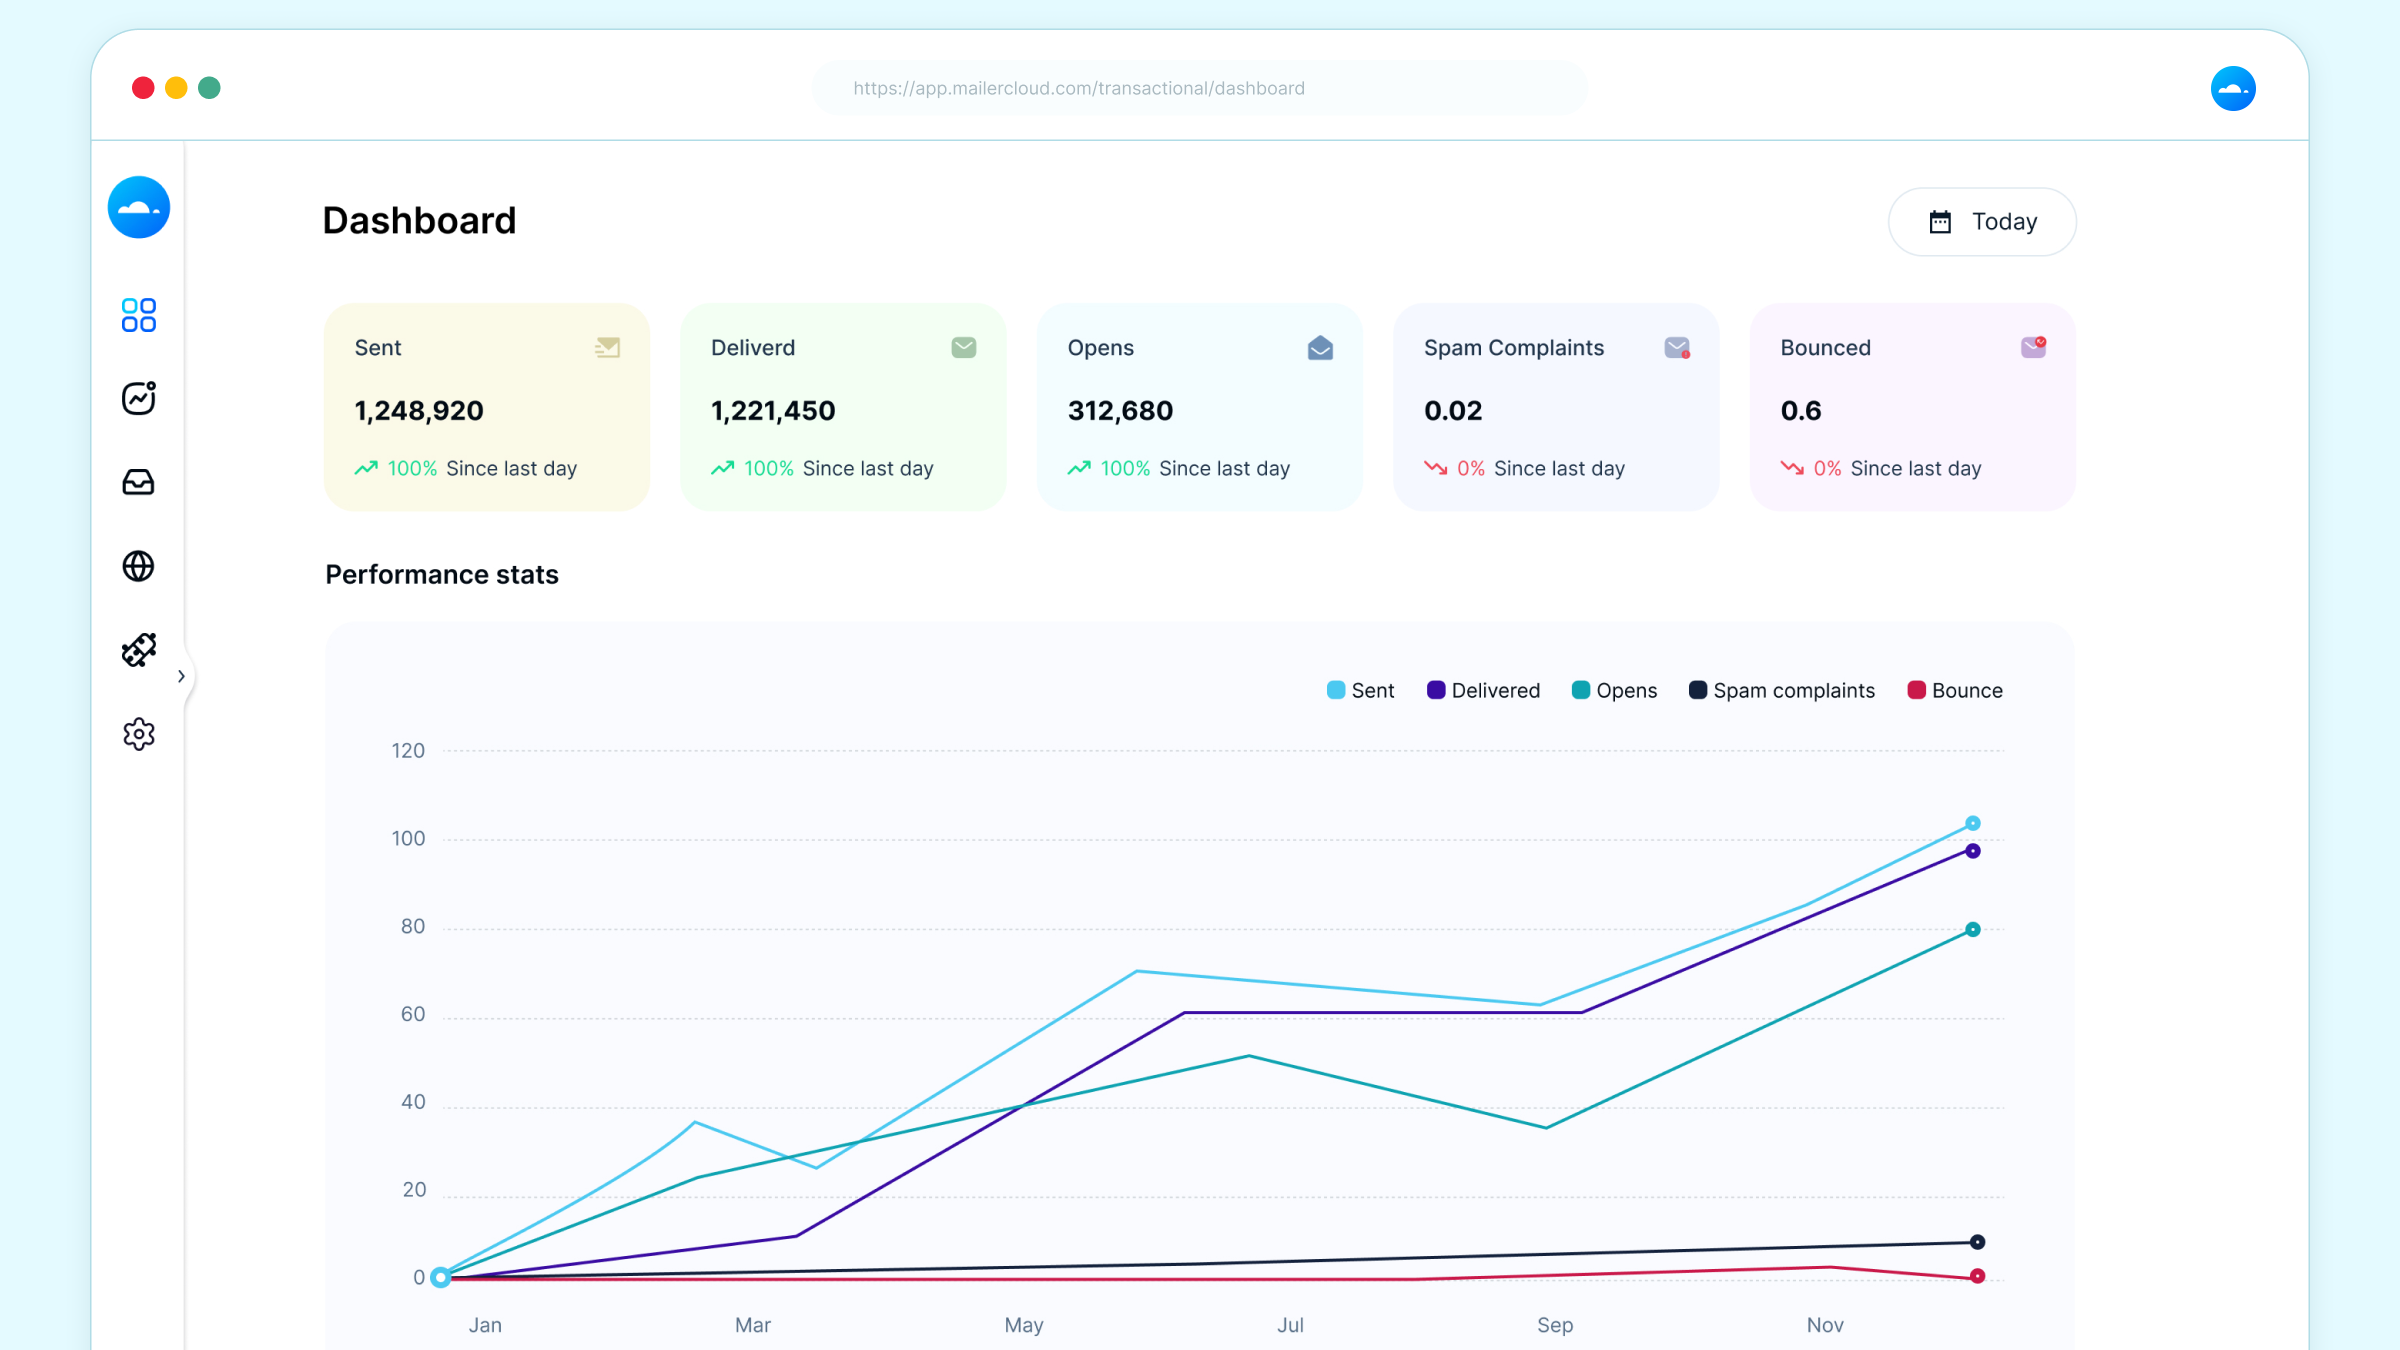Click the inbox tray sidebar icon

tap(138, 482)
